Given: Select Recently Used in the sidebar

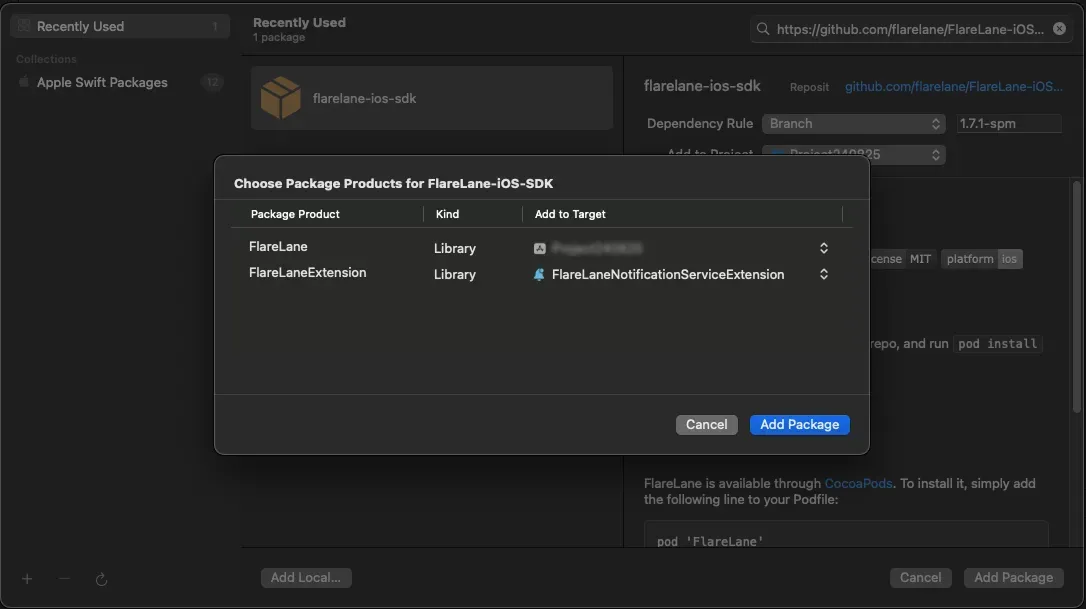Looking at the screenshot, I should (120, 26).
